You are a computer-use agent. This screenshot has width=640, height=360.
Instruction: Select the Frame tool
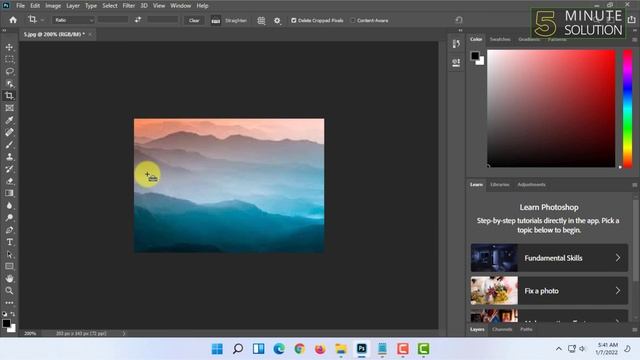coord(9,108)
